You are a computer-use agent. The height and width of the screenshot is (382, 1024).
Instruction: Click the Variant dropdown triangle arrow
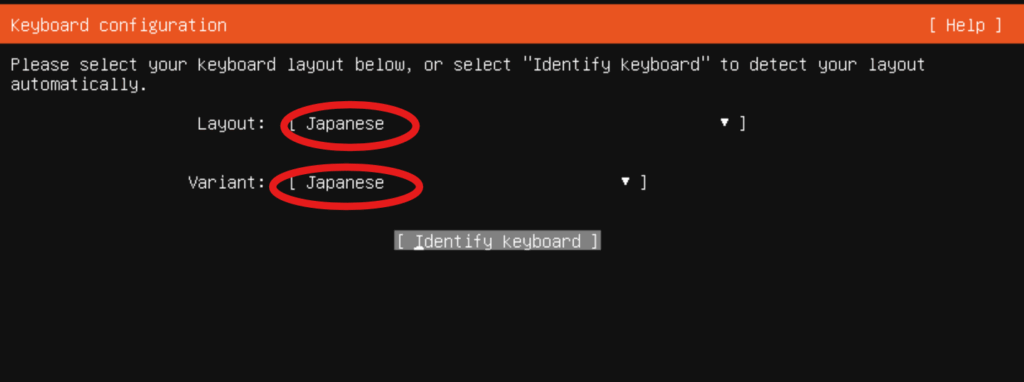tap(626, 181)
